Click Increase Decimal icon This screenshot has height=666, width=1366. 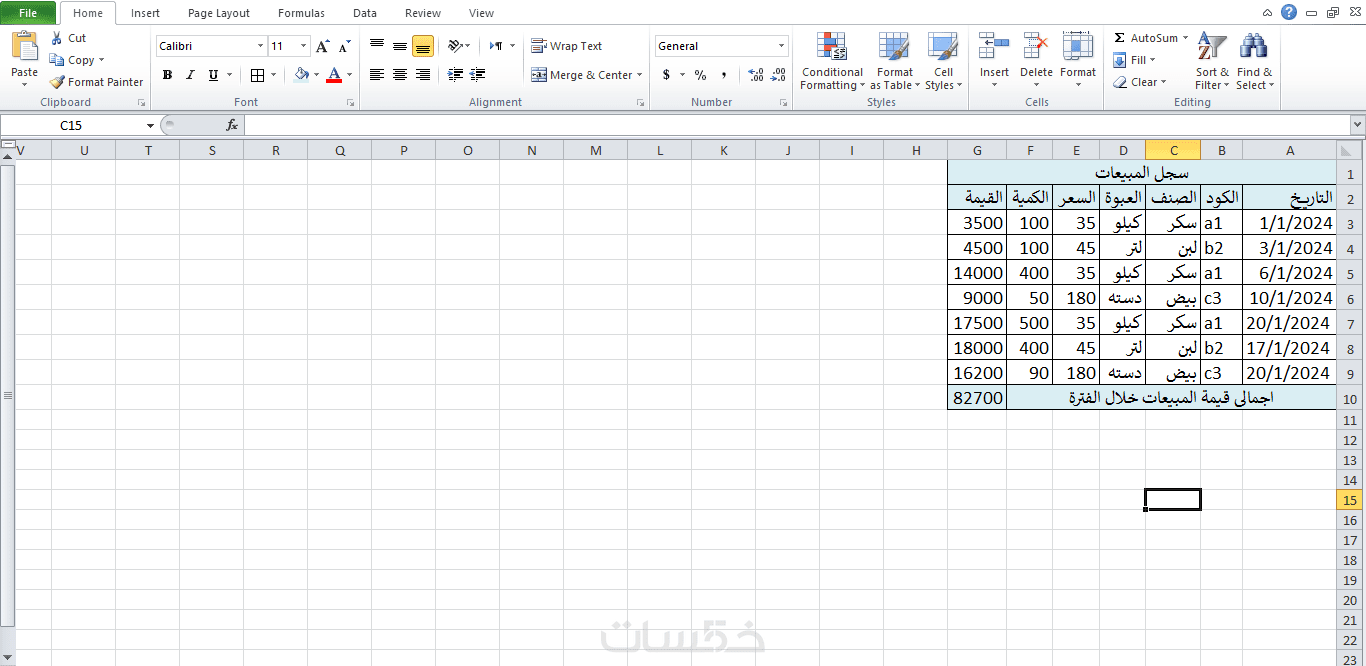(x=755, y=75)
